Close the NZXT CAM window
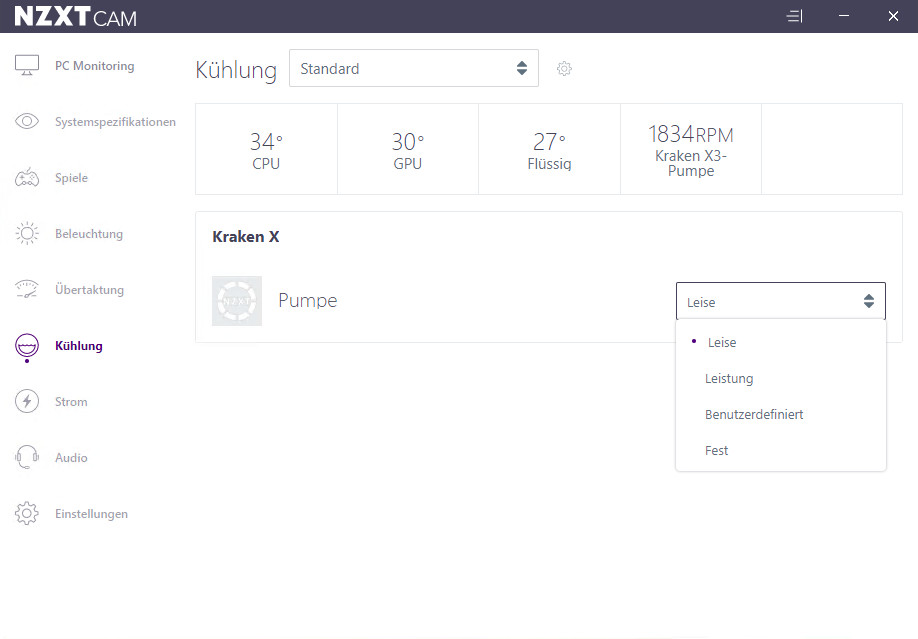 coord(893,16)
